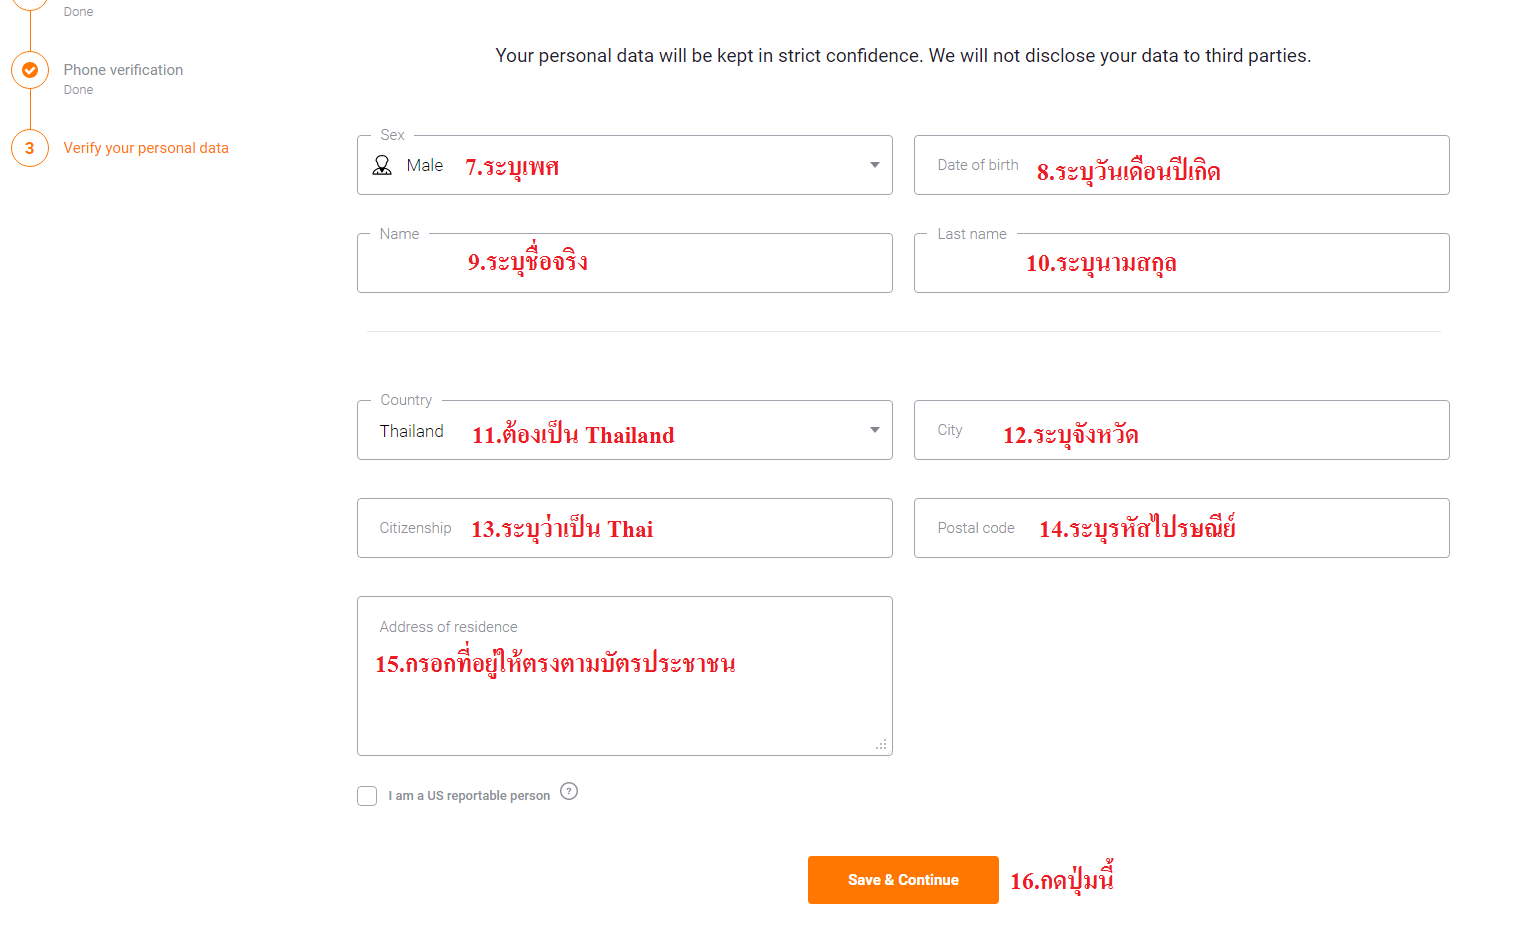Open the Phone verification step
Viewport: 1522px width, 936px height.
(123, 70)
